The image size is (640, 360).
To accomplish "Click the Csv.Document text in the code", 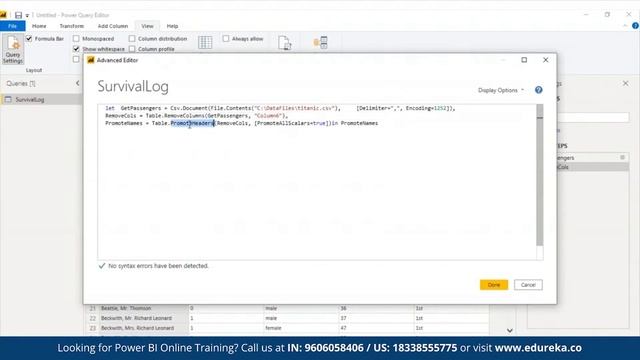I will pyautogui.click(x=189, y=108).
